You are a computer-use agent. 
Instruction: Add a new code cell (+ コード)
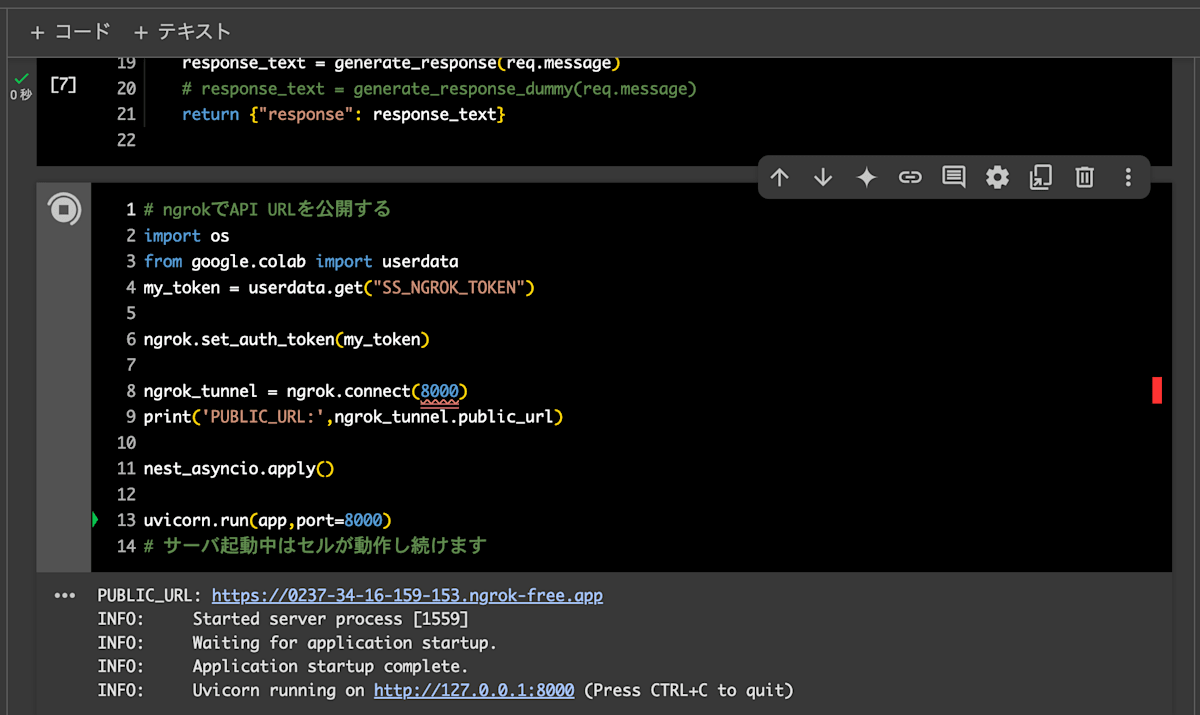70,32
